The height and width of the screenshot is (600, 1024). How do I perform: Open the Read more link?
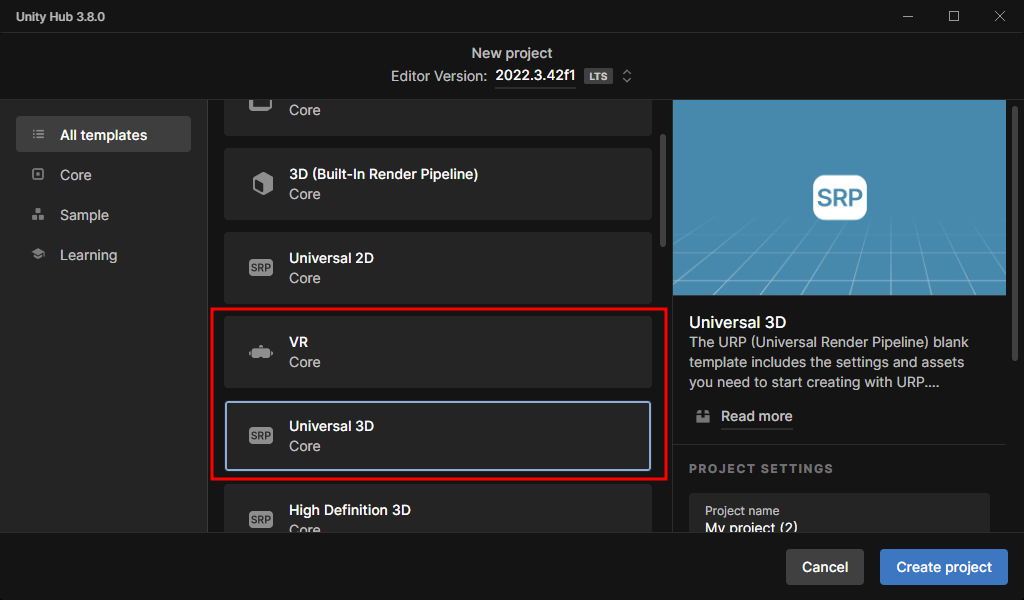756,417
